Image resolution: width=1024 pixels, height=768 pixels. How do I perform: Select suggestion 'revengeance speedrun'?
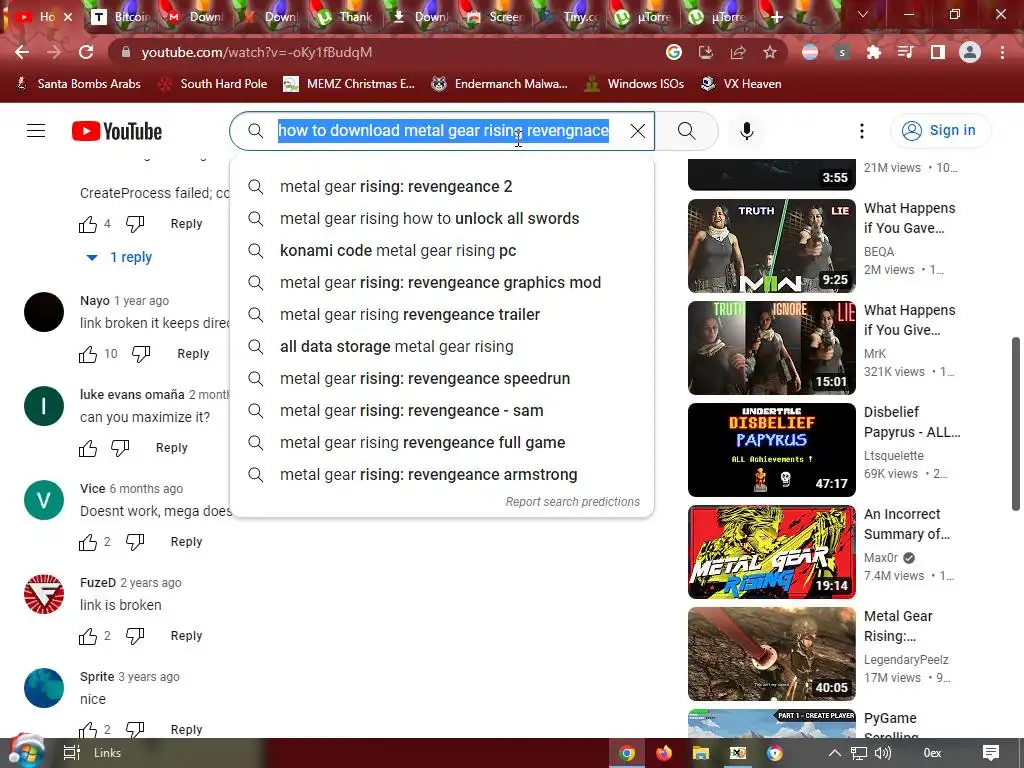point(442,379)
